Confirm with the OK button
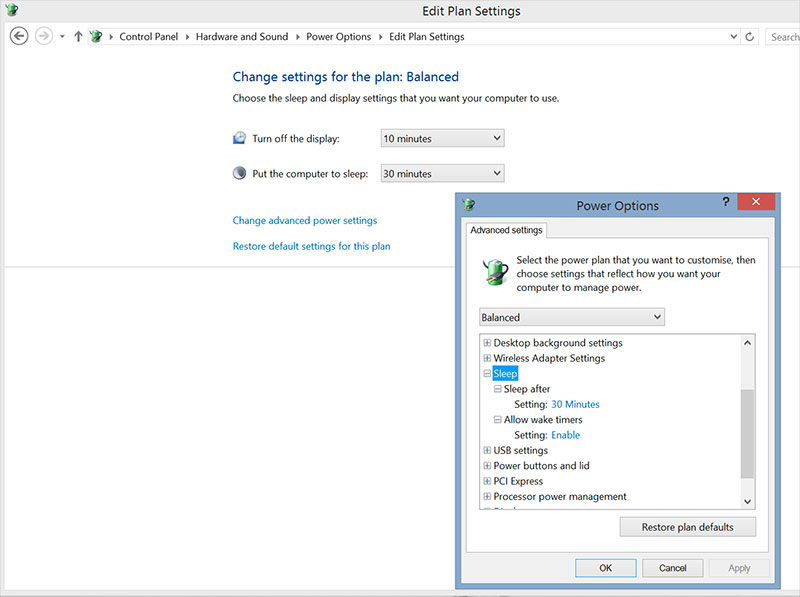800x597 pixels. pyautogui.click(x=606, y=568)
